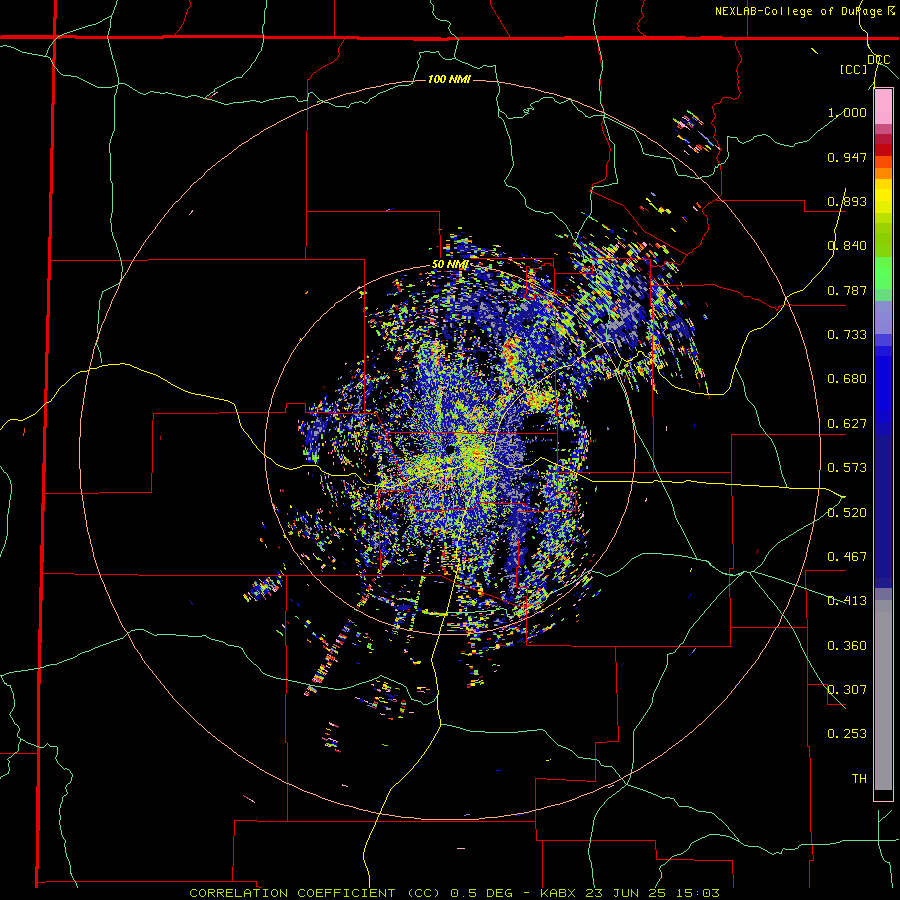Screen dimensions: 900x900
Task: Pick the light periwinkle color bar segment
Action: click(883, 318)
